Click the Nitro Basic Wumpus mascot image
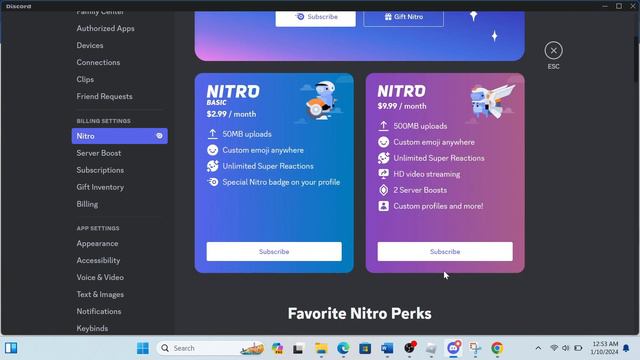640x360 pixels. (321, 100)
